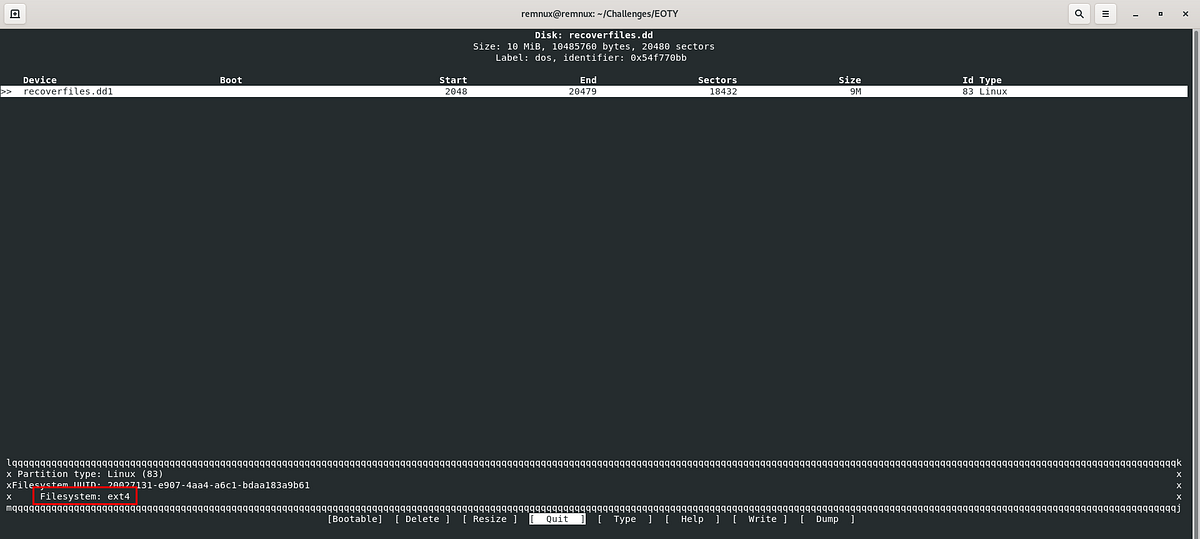
Task: Click the Disk: recoverfiles.dd title
Action: click(594, 35)
